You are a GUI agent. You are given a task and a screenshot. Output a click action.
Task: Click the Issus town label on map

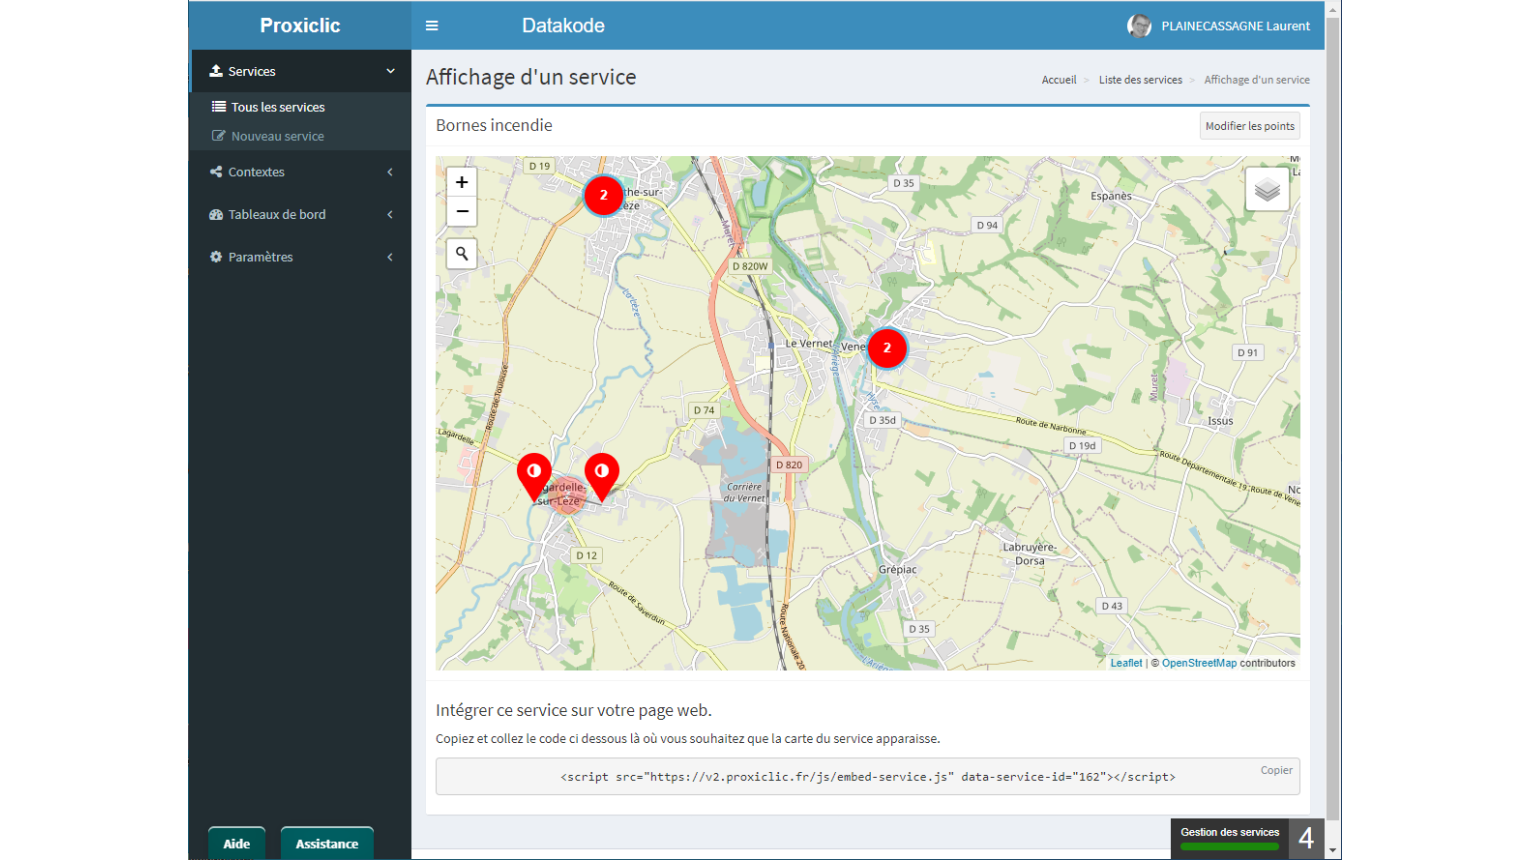(1220, 421)
